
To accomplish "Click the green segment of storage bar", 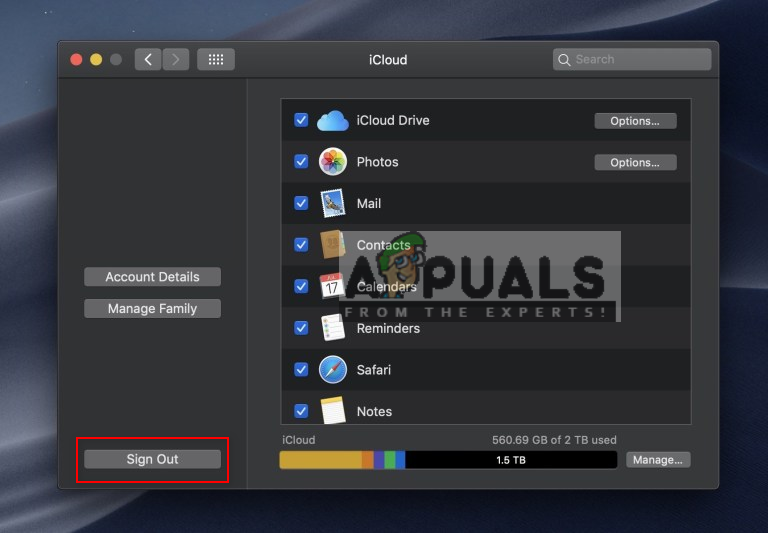I will pos(390,460).
